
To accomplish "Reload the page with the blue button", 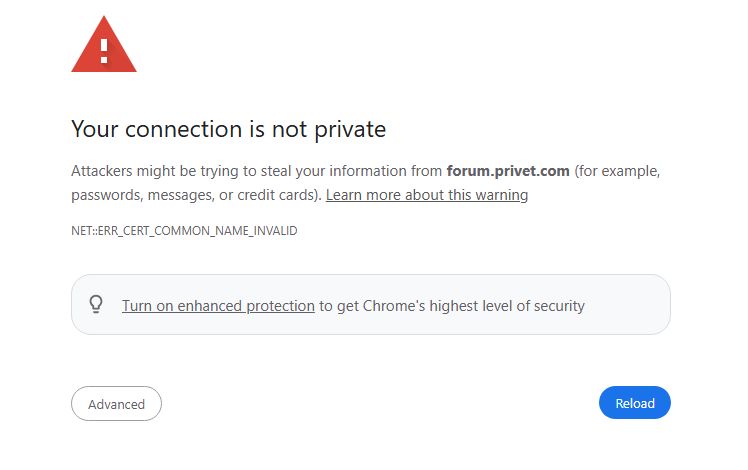I will tap(634, 403).
